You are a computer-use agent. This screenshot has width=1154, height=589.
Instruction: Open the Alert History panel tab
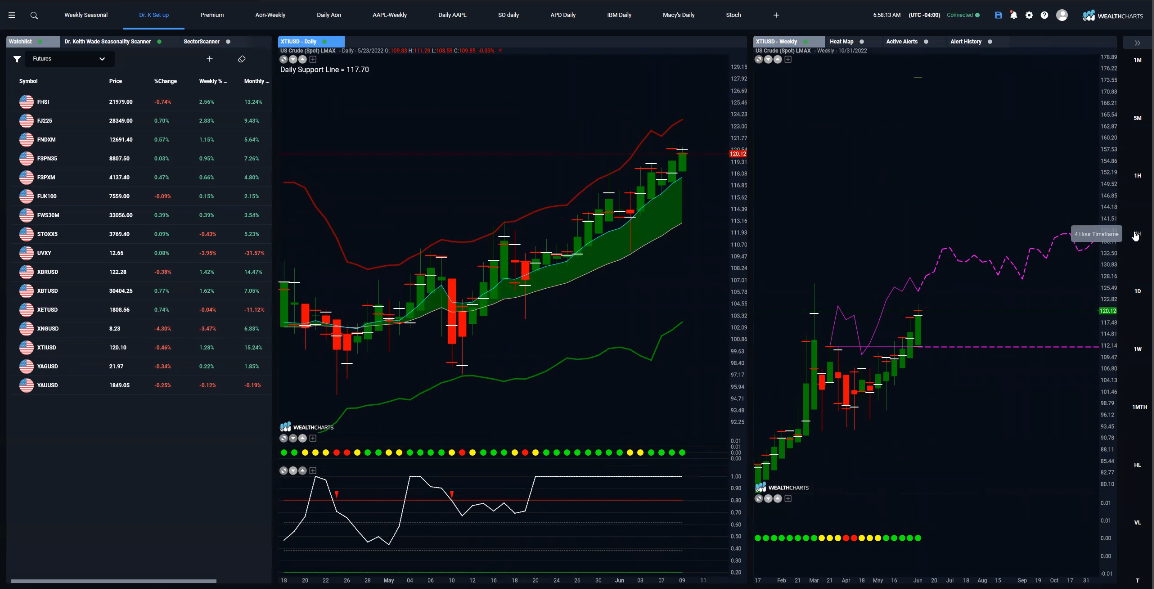(x=966, y=42)
